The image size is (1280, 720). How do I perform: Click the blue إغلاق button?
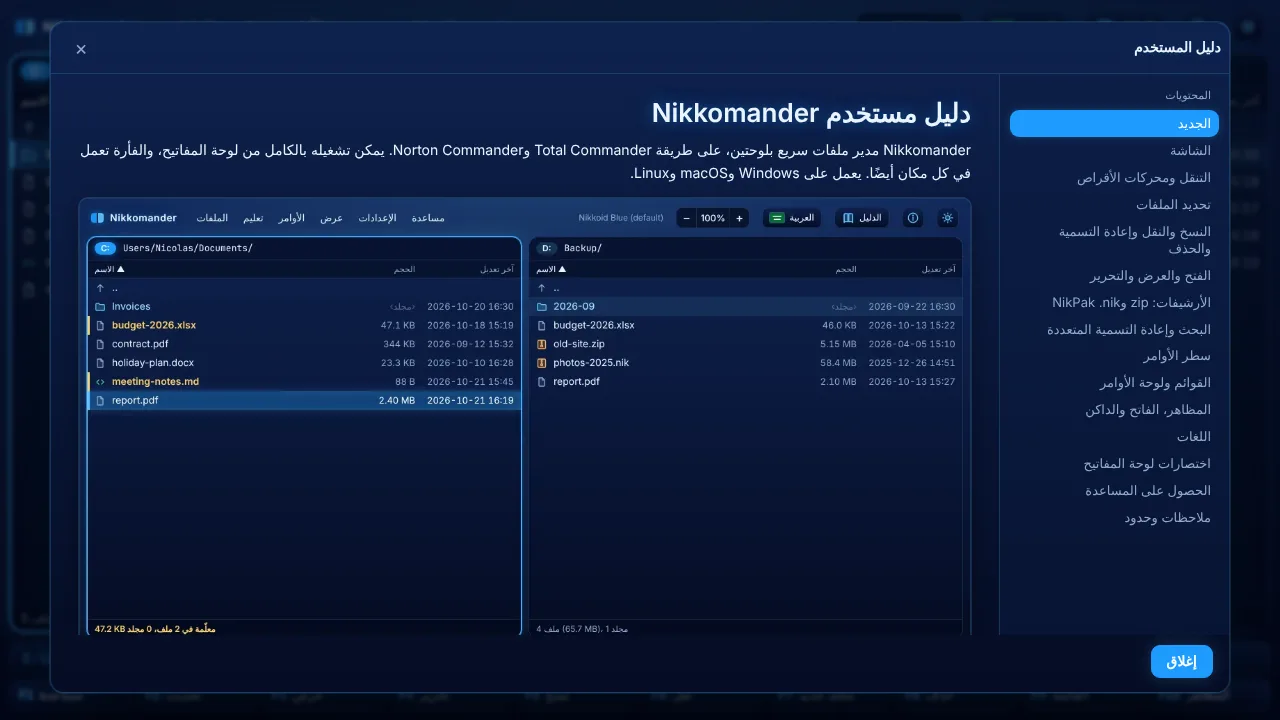coord(1181,661)
